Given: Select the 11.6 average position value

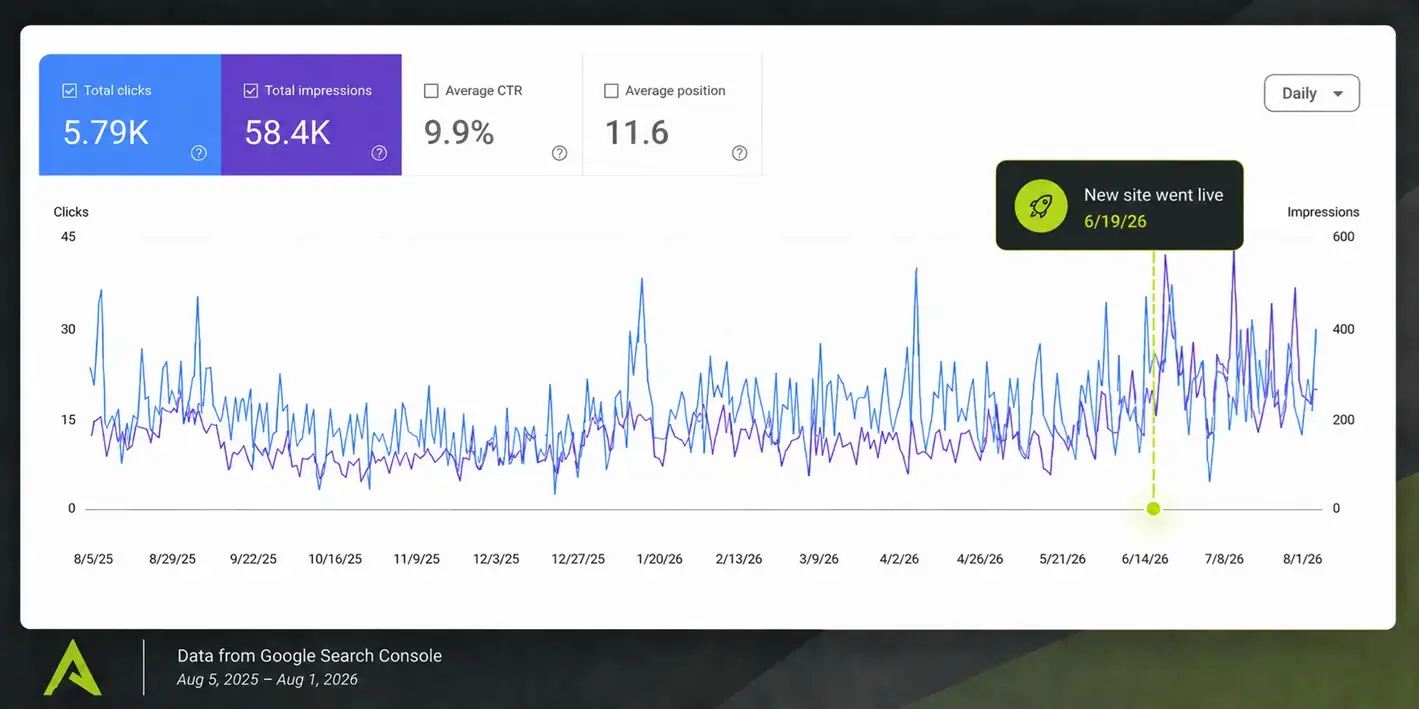Looking at the screenshot, I should tap(637, 132).
